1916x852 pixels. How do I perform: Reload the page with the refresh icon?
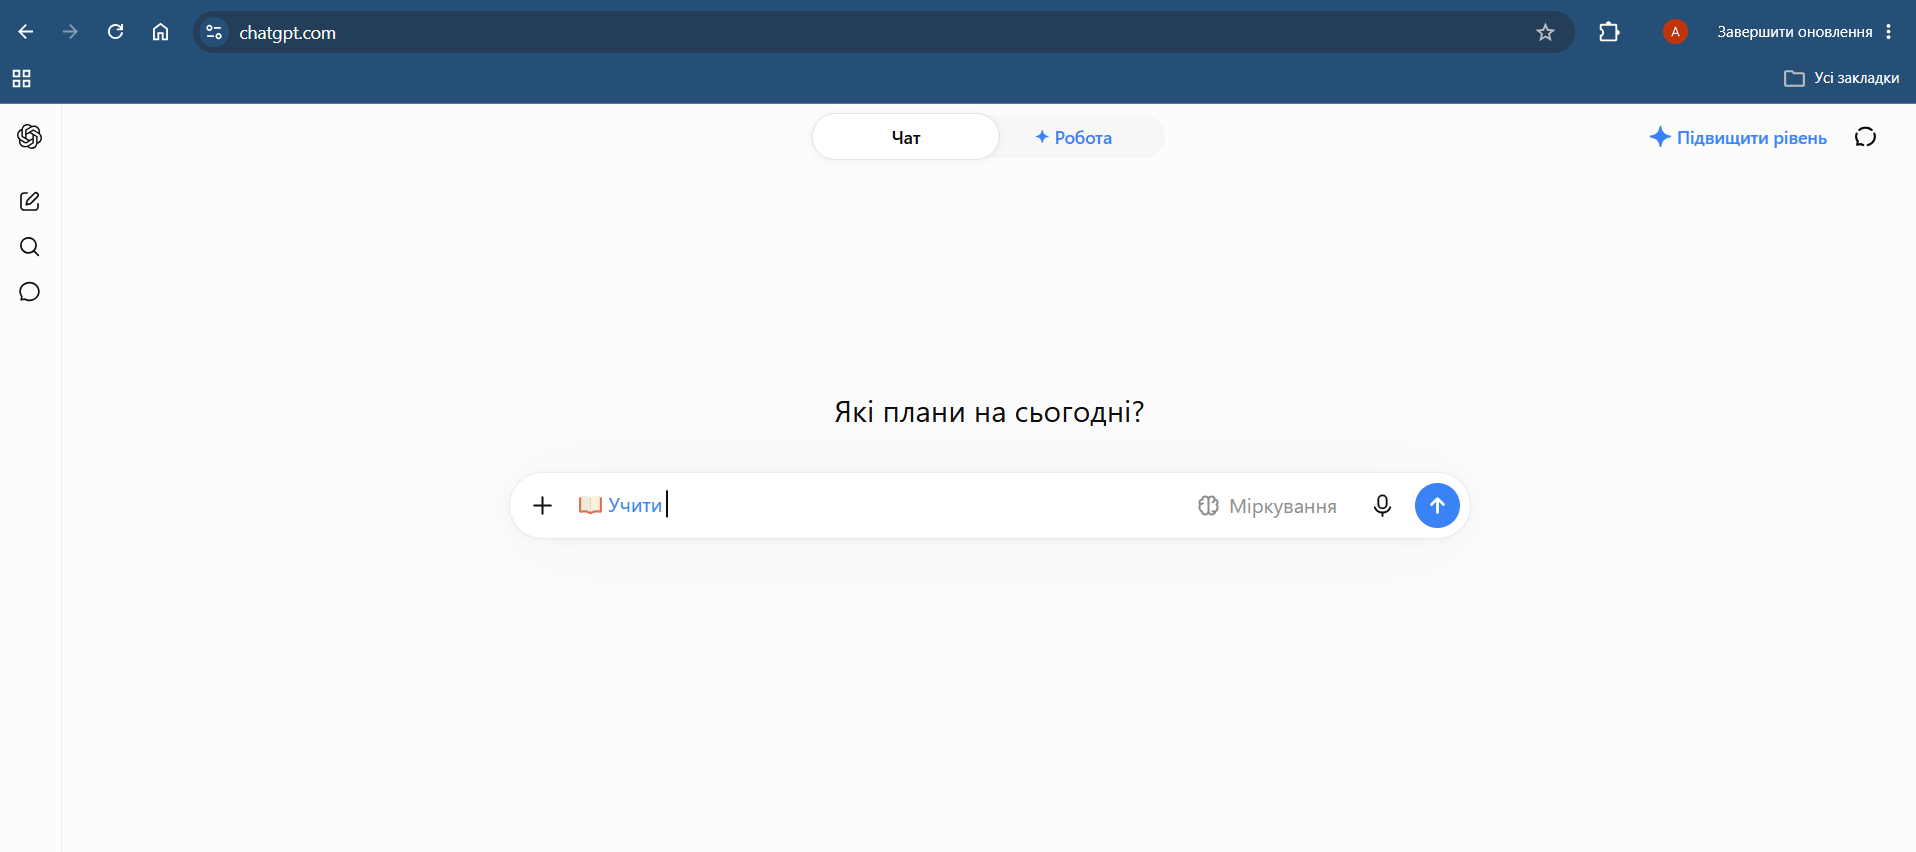(x=115, y=32)
